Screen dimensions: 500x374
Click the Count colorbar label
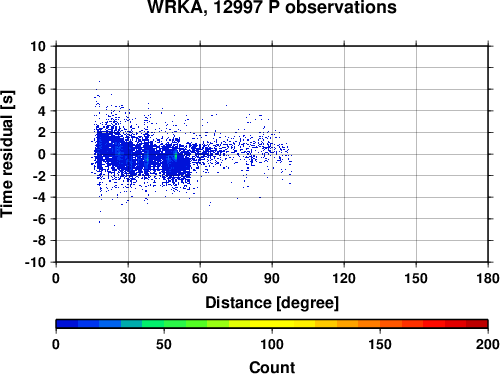click(272, 367)
